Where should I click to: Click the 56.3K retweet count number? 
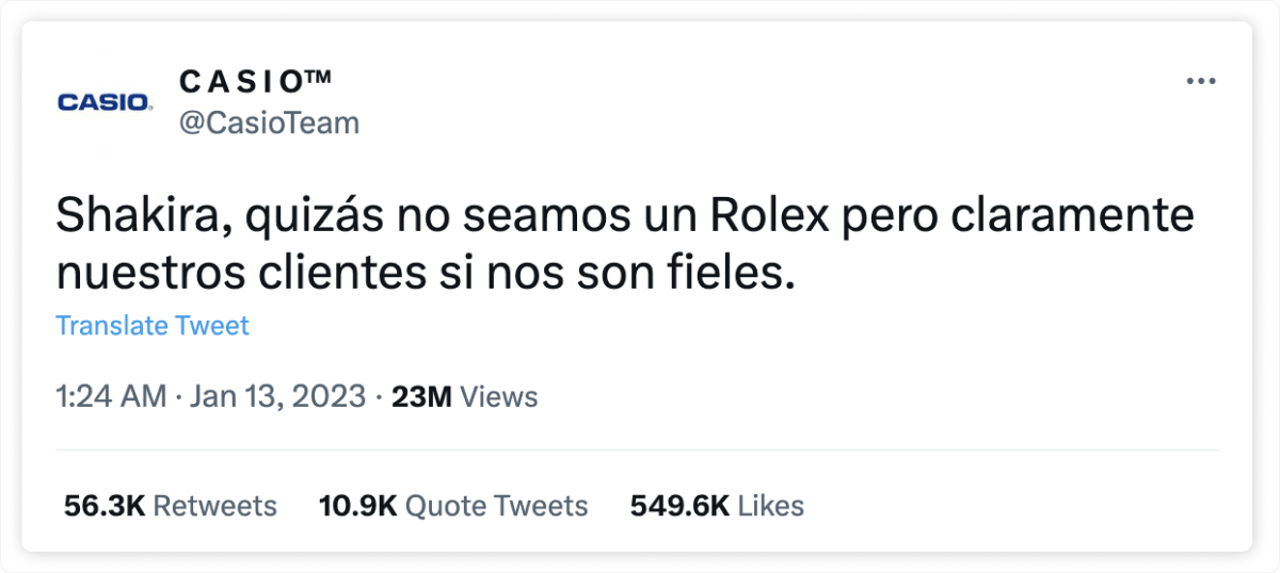click(x=105, y=506)
